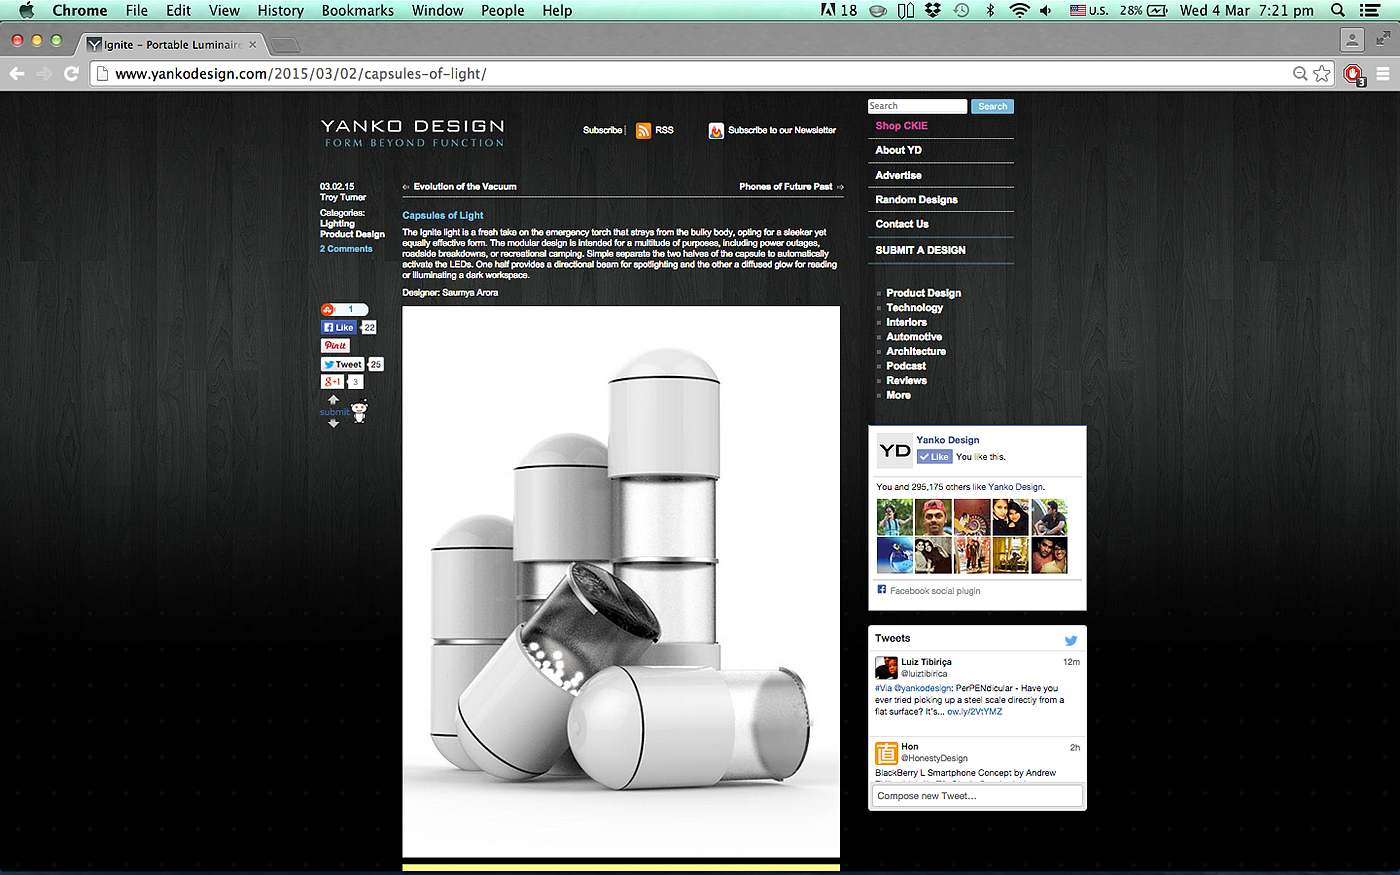
Task: Click the browser forward arrow
Action: pos(44,73)
